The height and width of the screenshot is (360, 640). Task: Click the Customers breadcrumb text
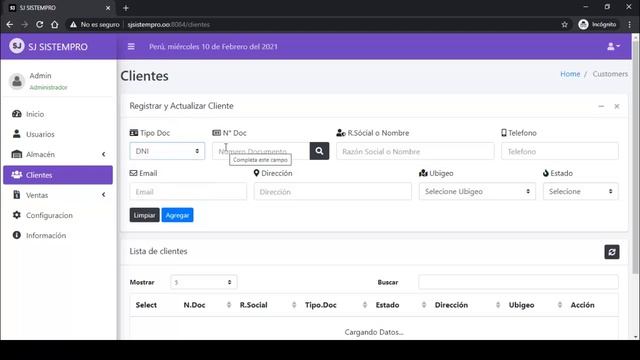point(610,74)
